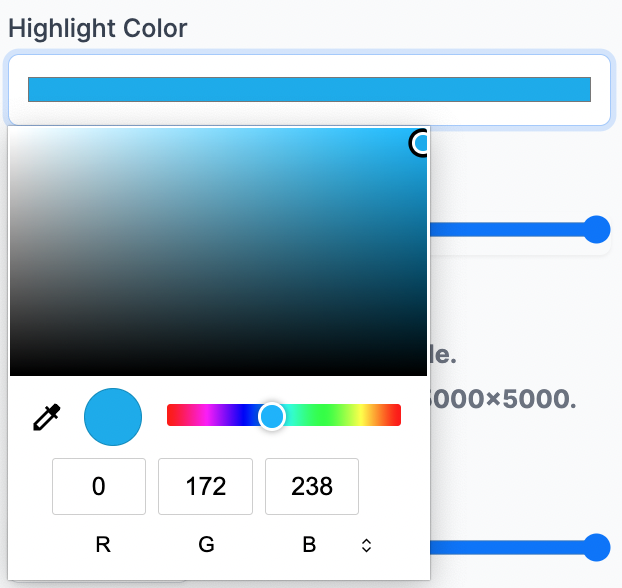Pick a color with the eyedropper tool
The width and height of the screenshot is (622, 588).
46,417
